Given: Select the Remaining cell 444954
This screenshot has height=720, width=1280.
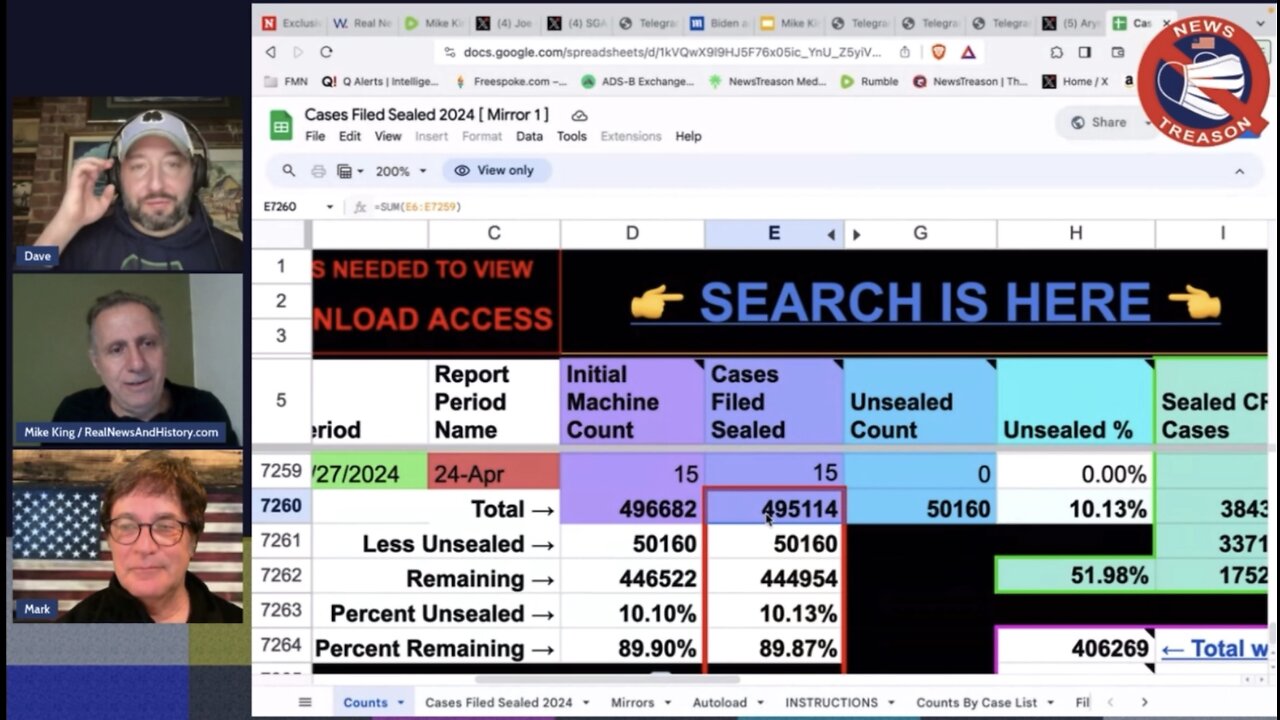Looking at the screenshot, I should coord(775,578).
